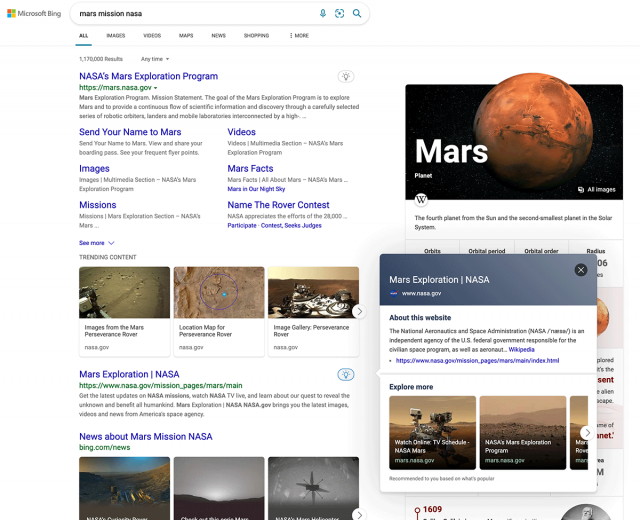Click the 1609 timeline marker
This screenshot has height=520, width=640.
coord(417,510)
